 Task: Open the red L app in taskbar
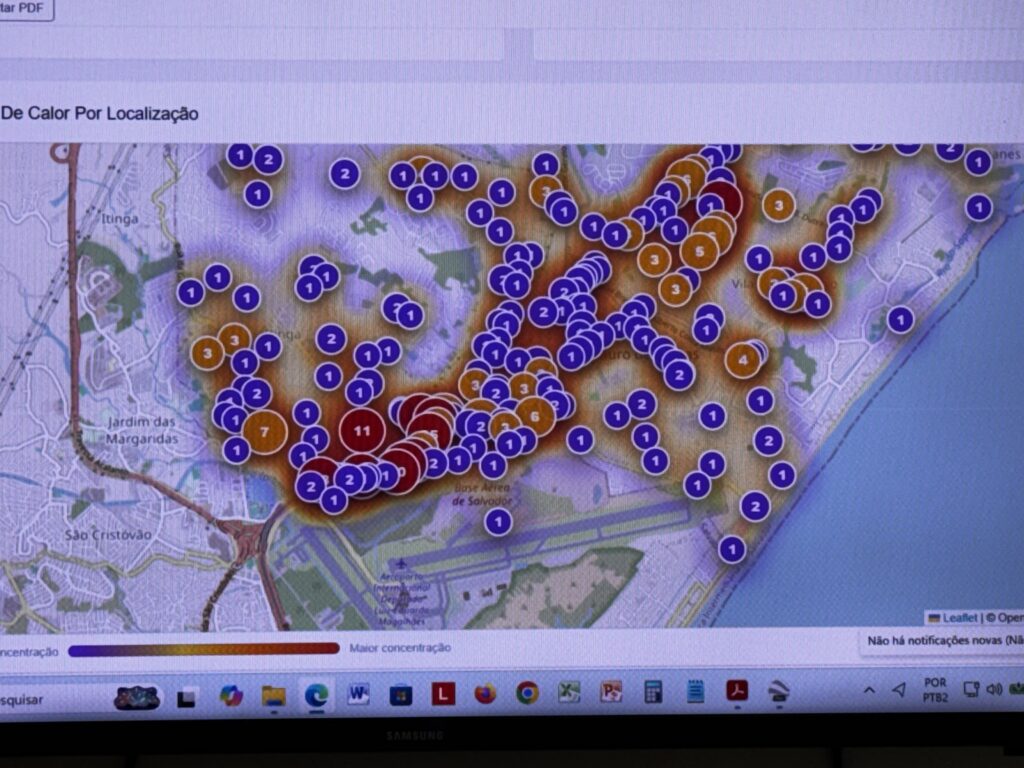pyautogui.click(x=443, y=694)
